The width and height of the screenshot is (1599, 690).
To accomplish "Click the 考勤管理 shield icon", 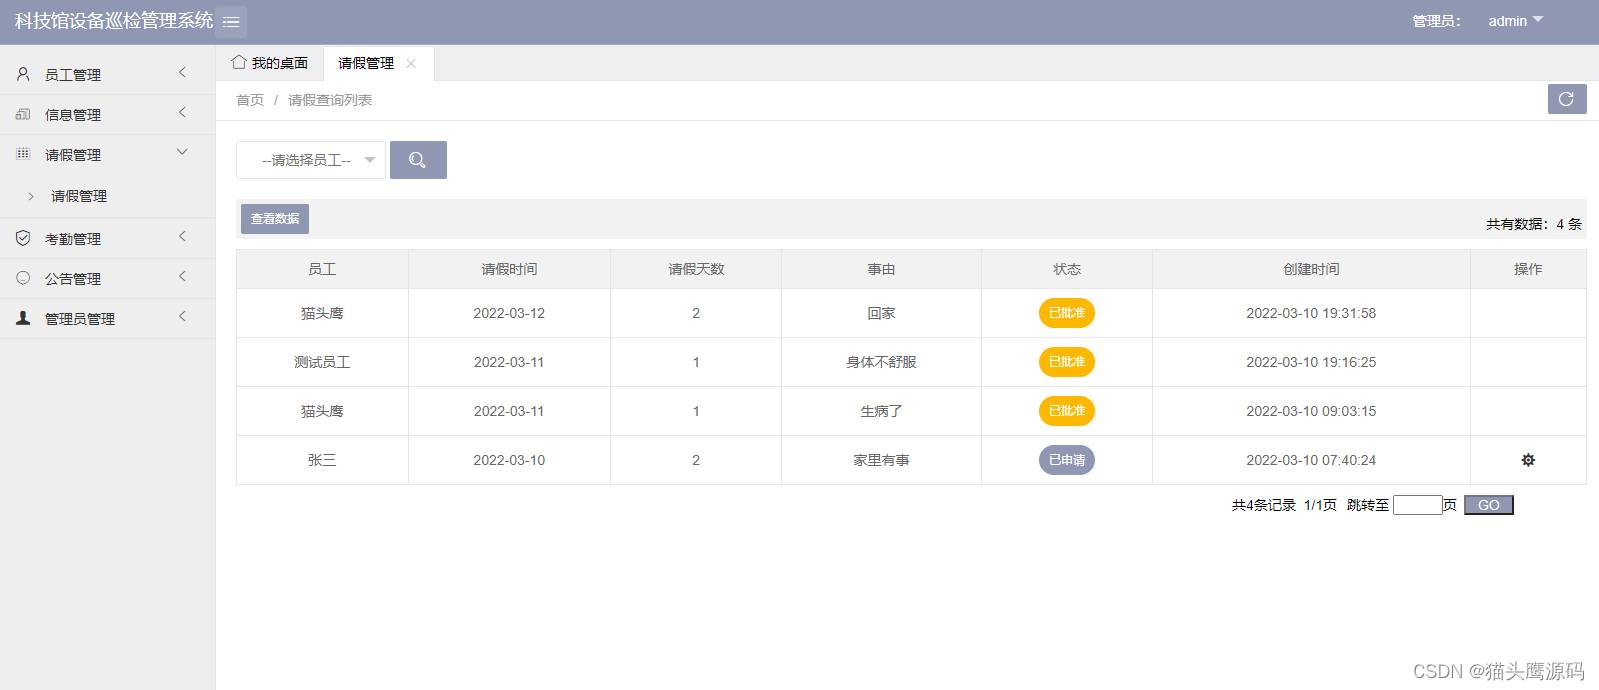I will pos(23,238).
